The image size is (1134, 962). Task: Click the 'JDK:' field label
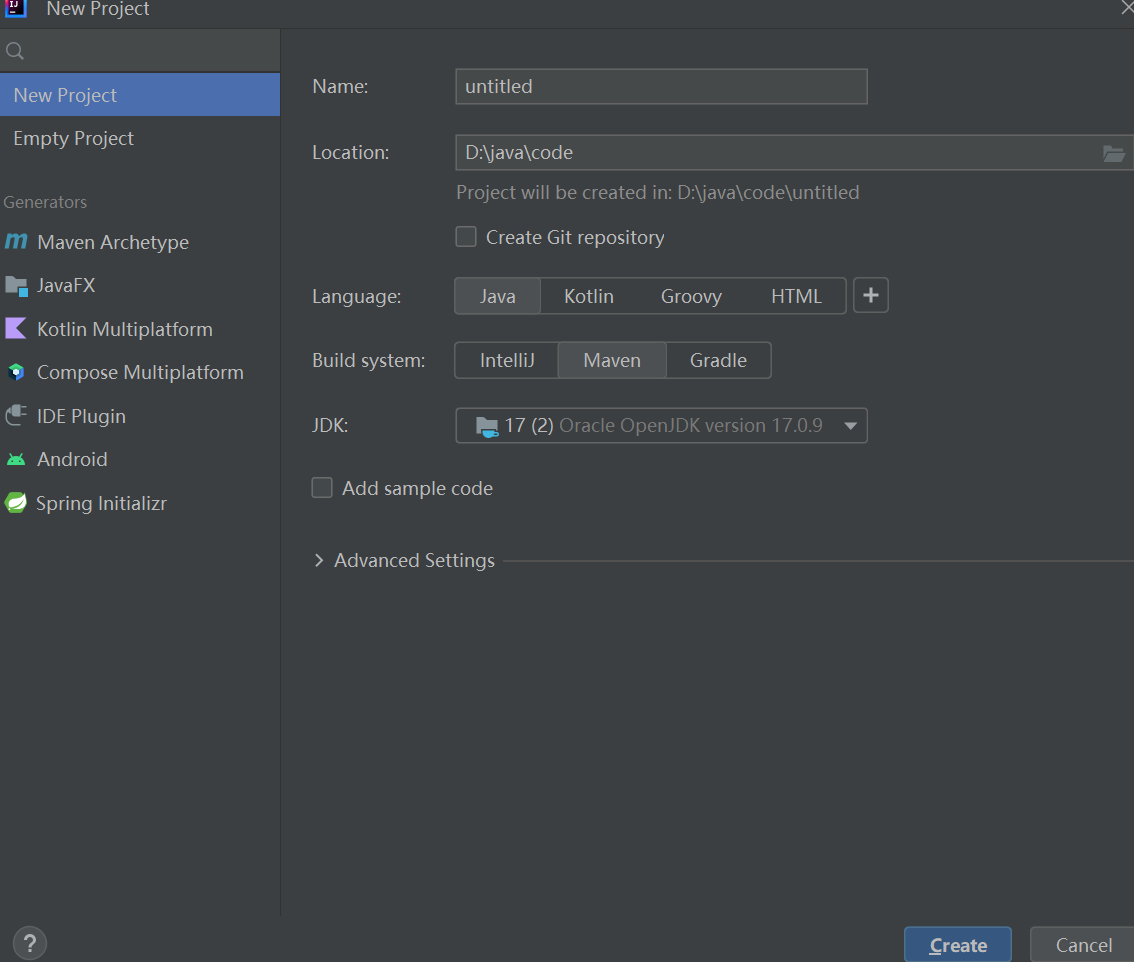point(330,425)
